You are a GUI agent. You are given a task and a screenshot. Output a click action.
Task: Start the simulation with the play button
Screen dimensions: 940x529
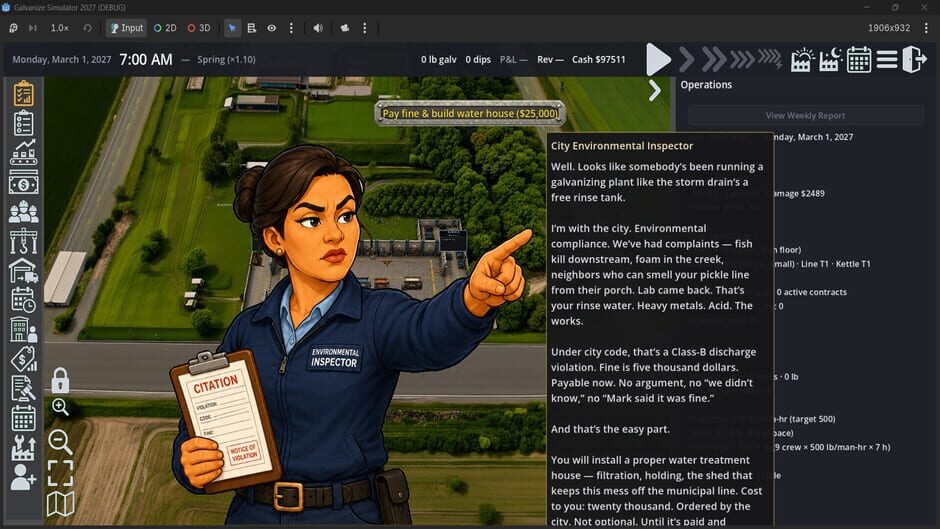coord(658,60)
